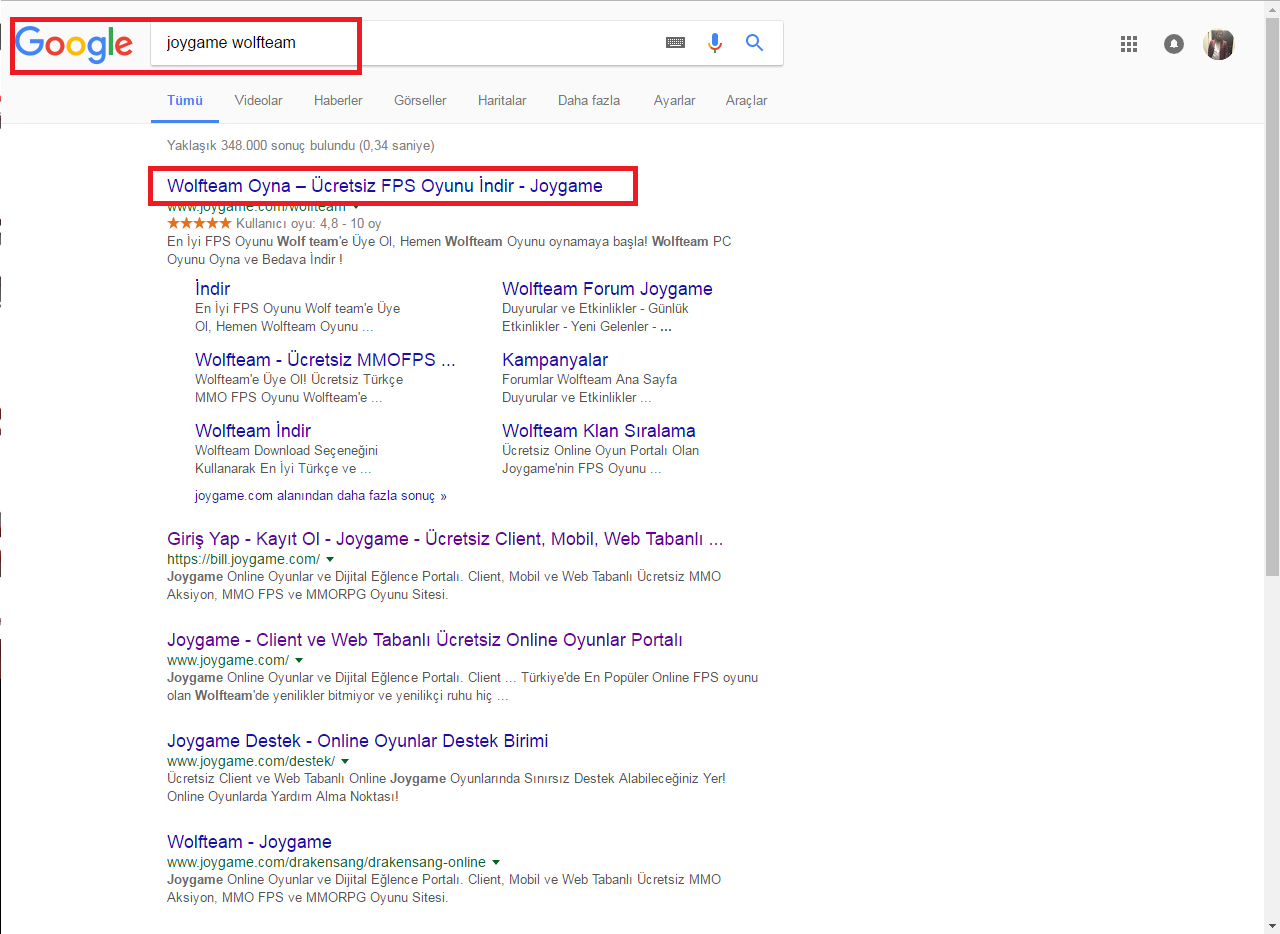Open the Araçlar tools
1280x934 pixels.
(746, 100)
